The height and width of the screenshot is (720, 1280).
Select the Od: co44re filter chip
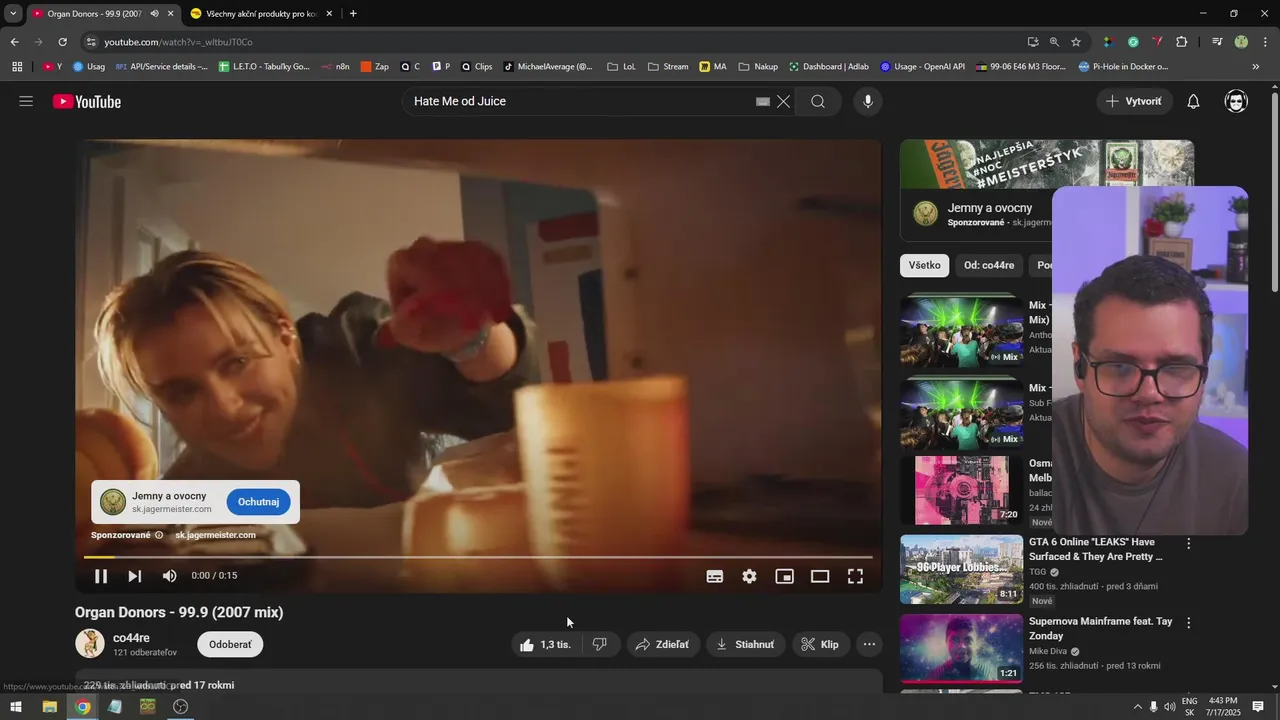989,265
